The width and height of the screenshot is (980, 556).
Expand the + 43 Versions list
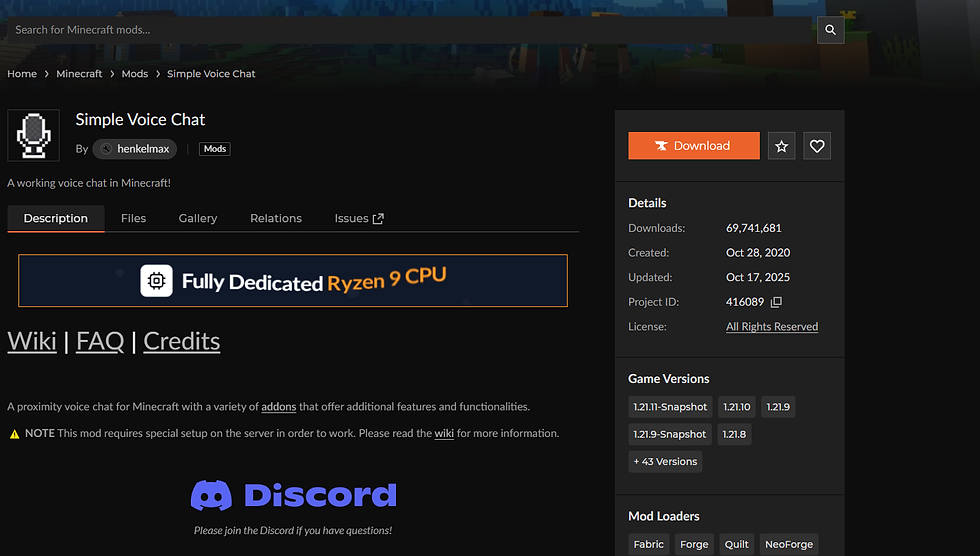coord(665,462)
